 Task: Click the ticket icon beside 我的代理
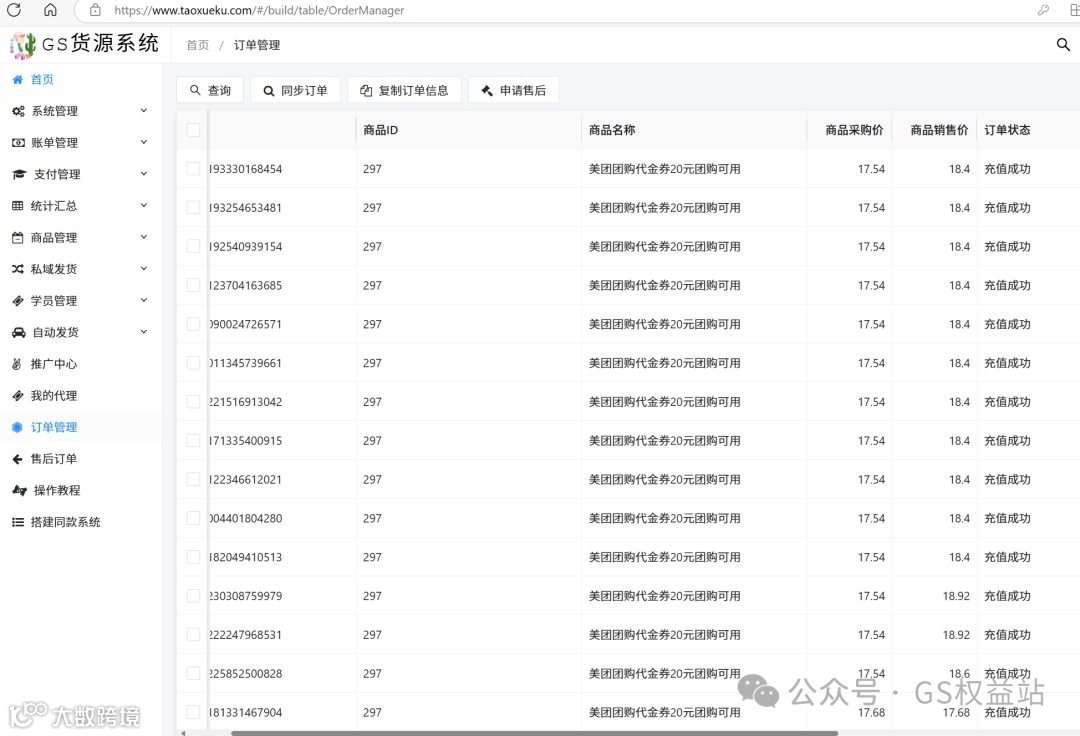coord(18,396)
